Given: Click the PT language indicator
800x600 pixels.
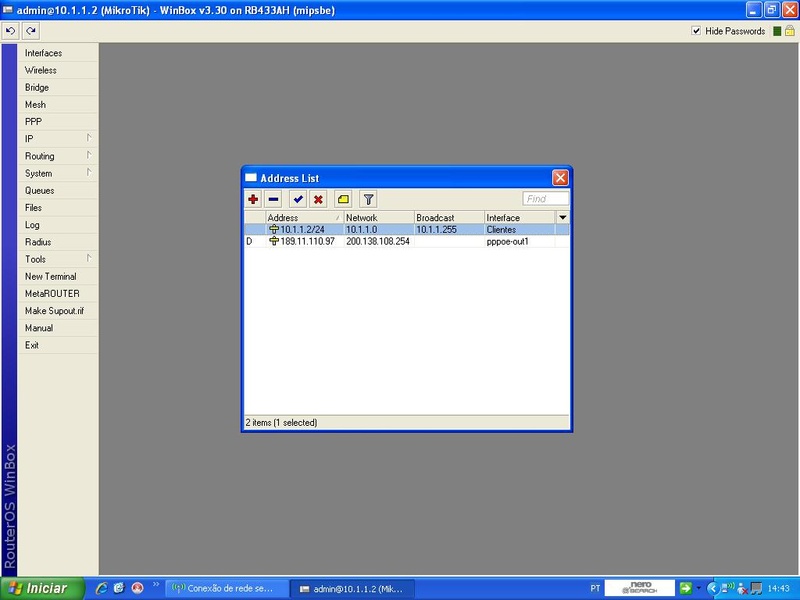Looking at the screenshot, I should click(595, 588).
